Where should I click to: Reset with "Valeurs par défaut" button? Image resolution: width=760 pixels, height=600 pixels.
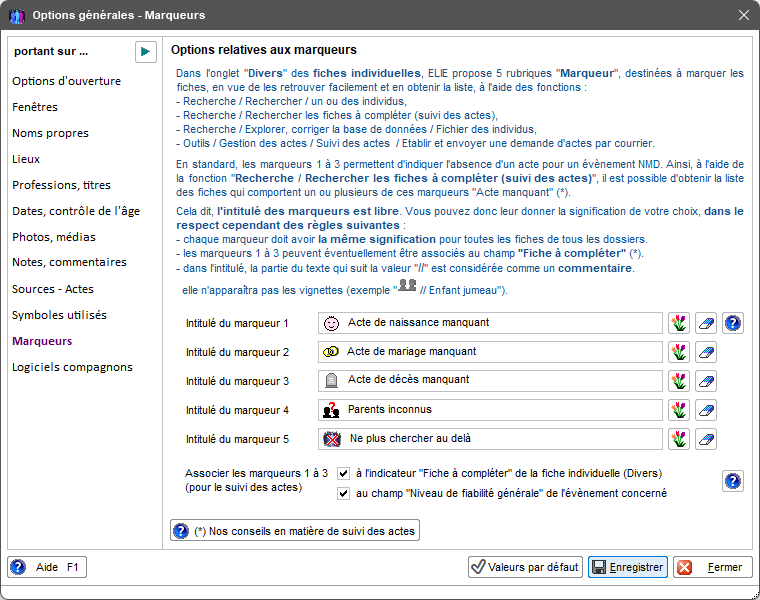tap(526, 567)
